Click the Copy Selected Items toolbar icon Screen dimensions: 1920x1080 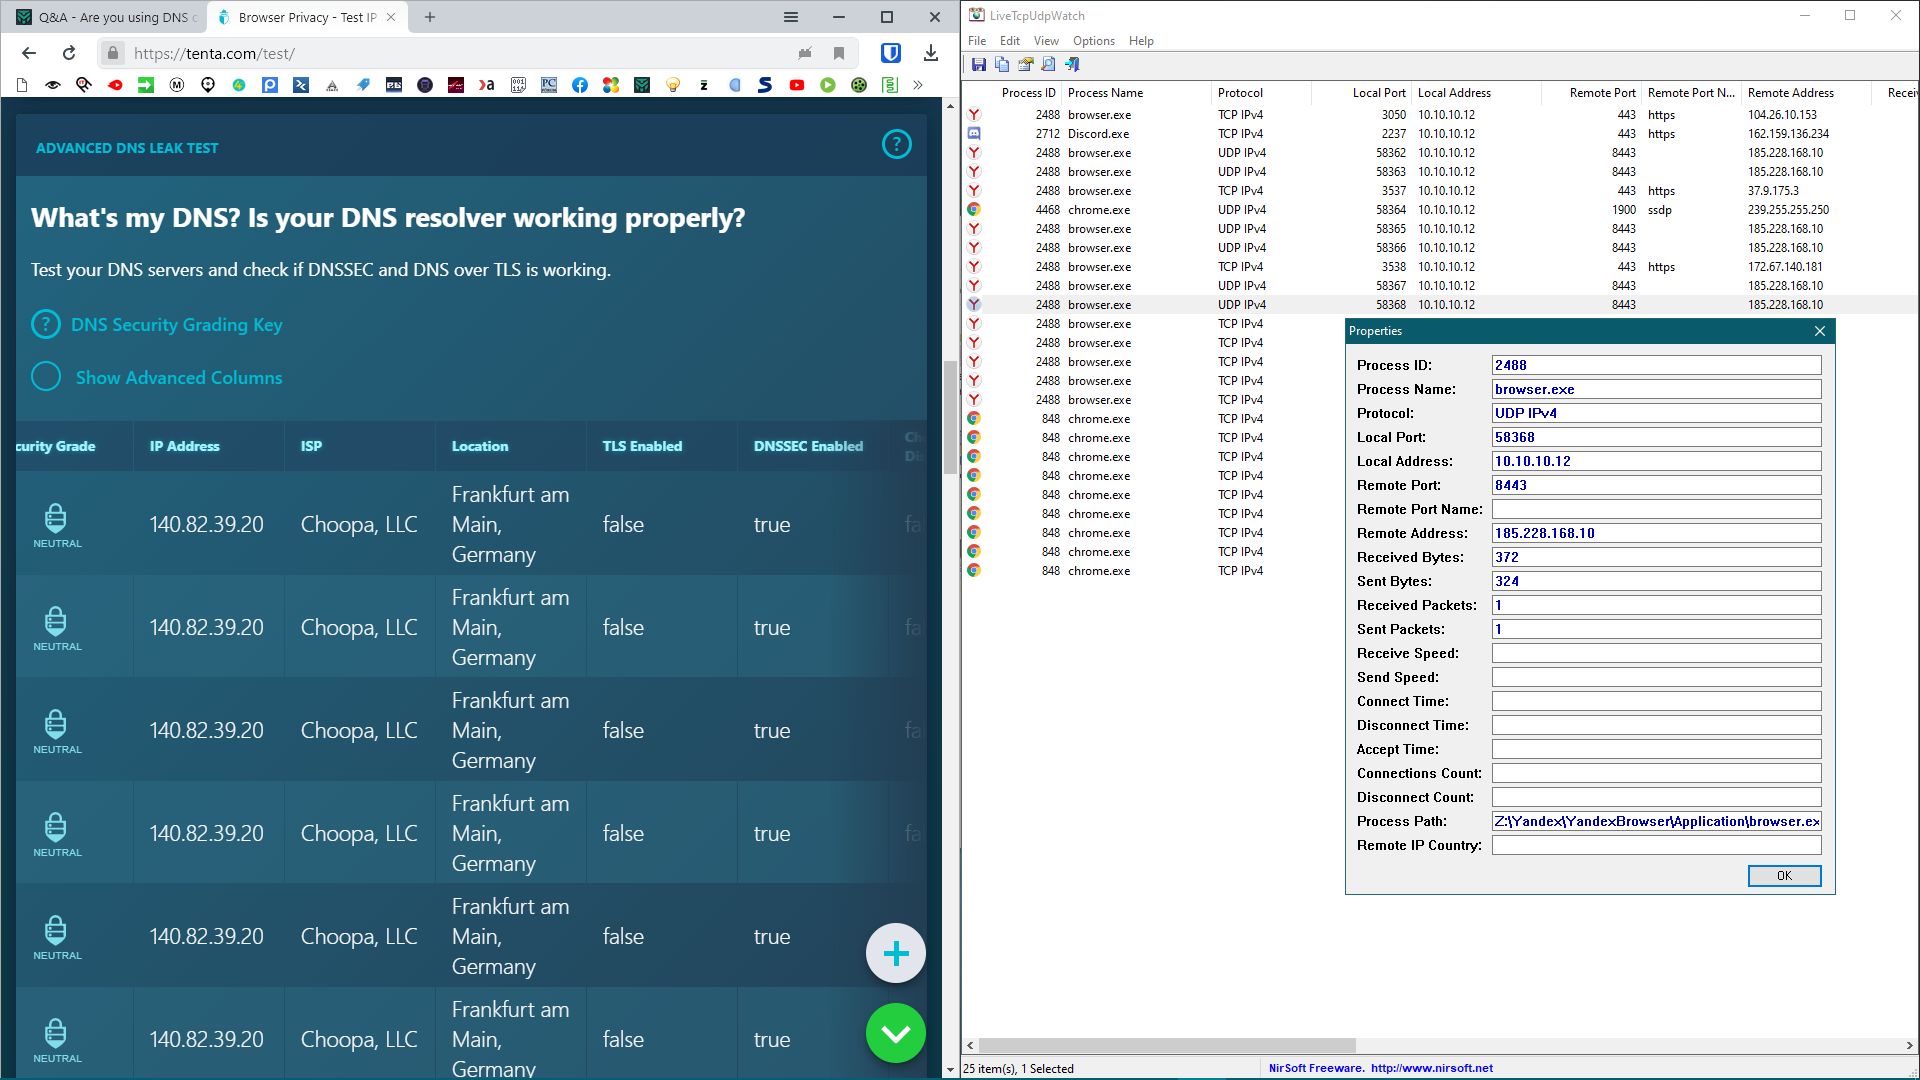pyautogui.click(x=1002, y=65)
